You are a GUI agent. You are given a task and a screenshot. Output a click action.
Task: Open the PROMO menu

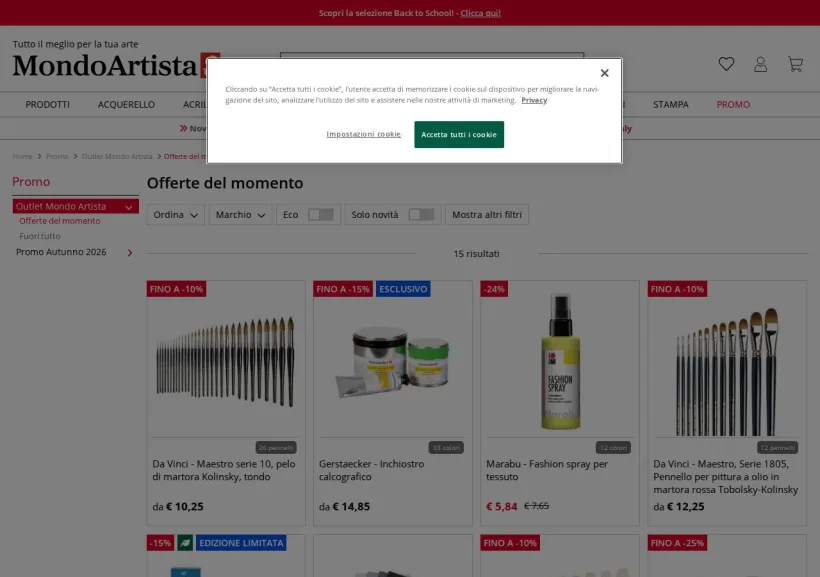click(x=733, y=105)
